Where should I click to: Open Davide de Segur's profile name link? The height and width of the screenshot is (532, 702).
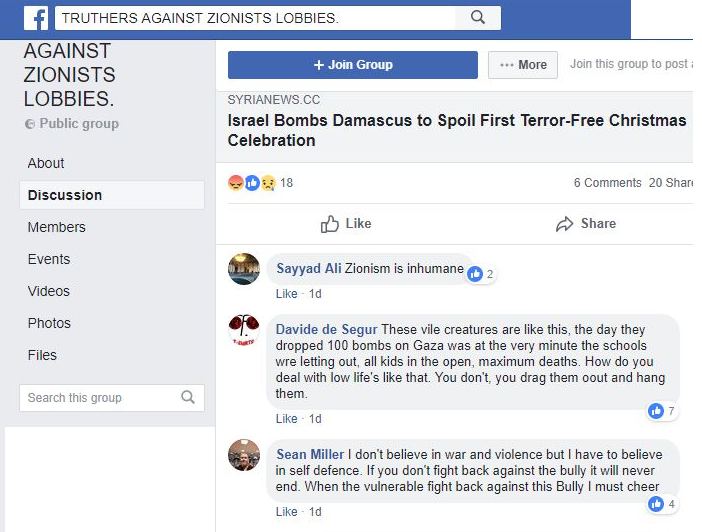[326, 330]
